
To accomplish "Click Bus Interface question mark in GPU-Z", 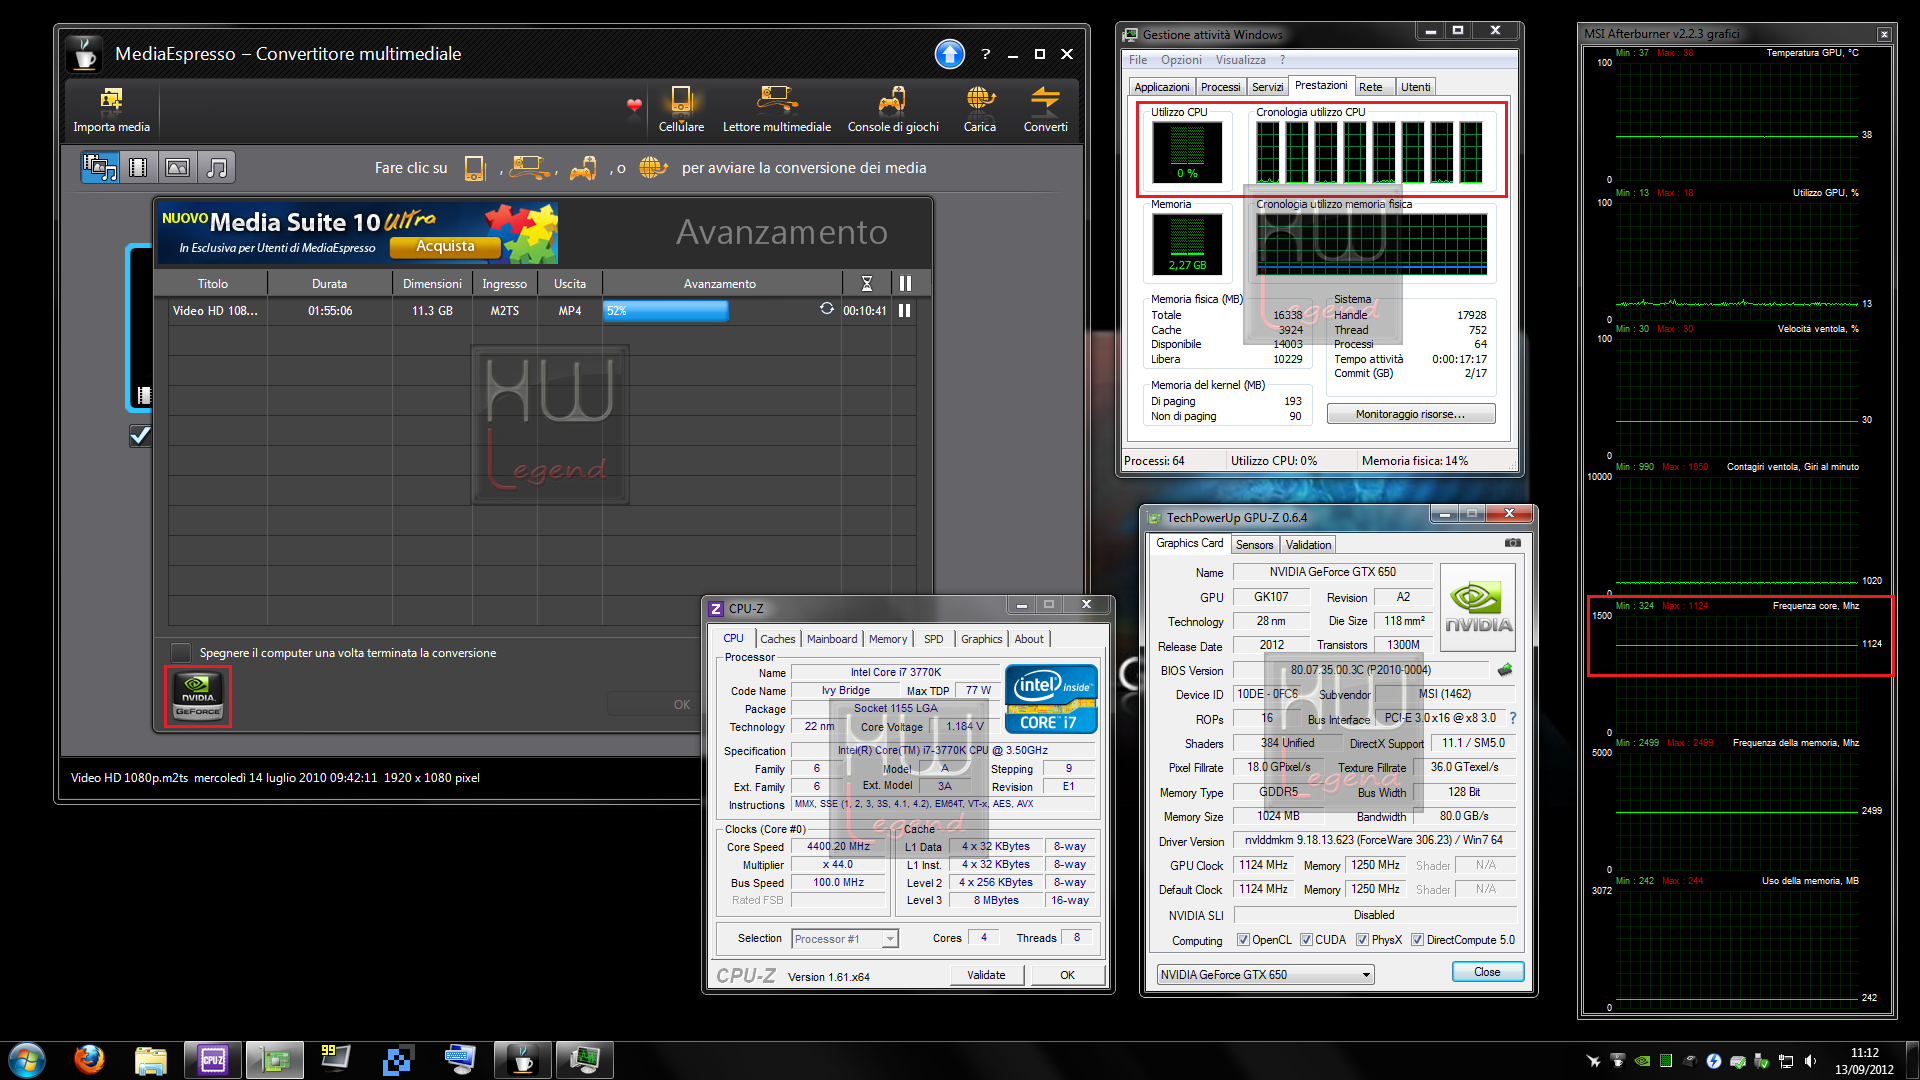I will (x=1513, y=718).
